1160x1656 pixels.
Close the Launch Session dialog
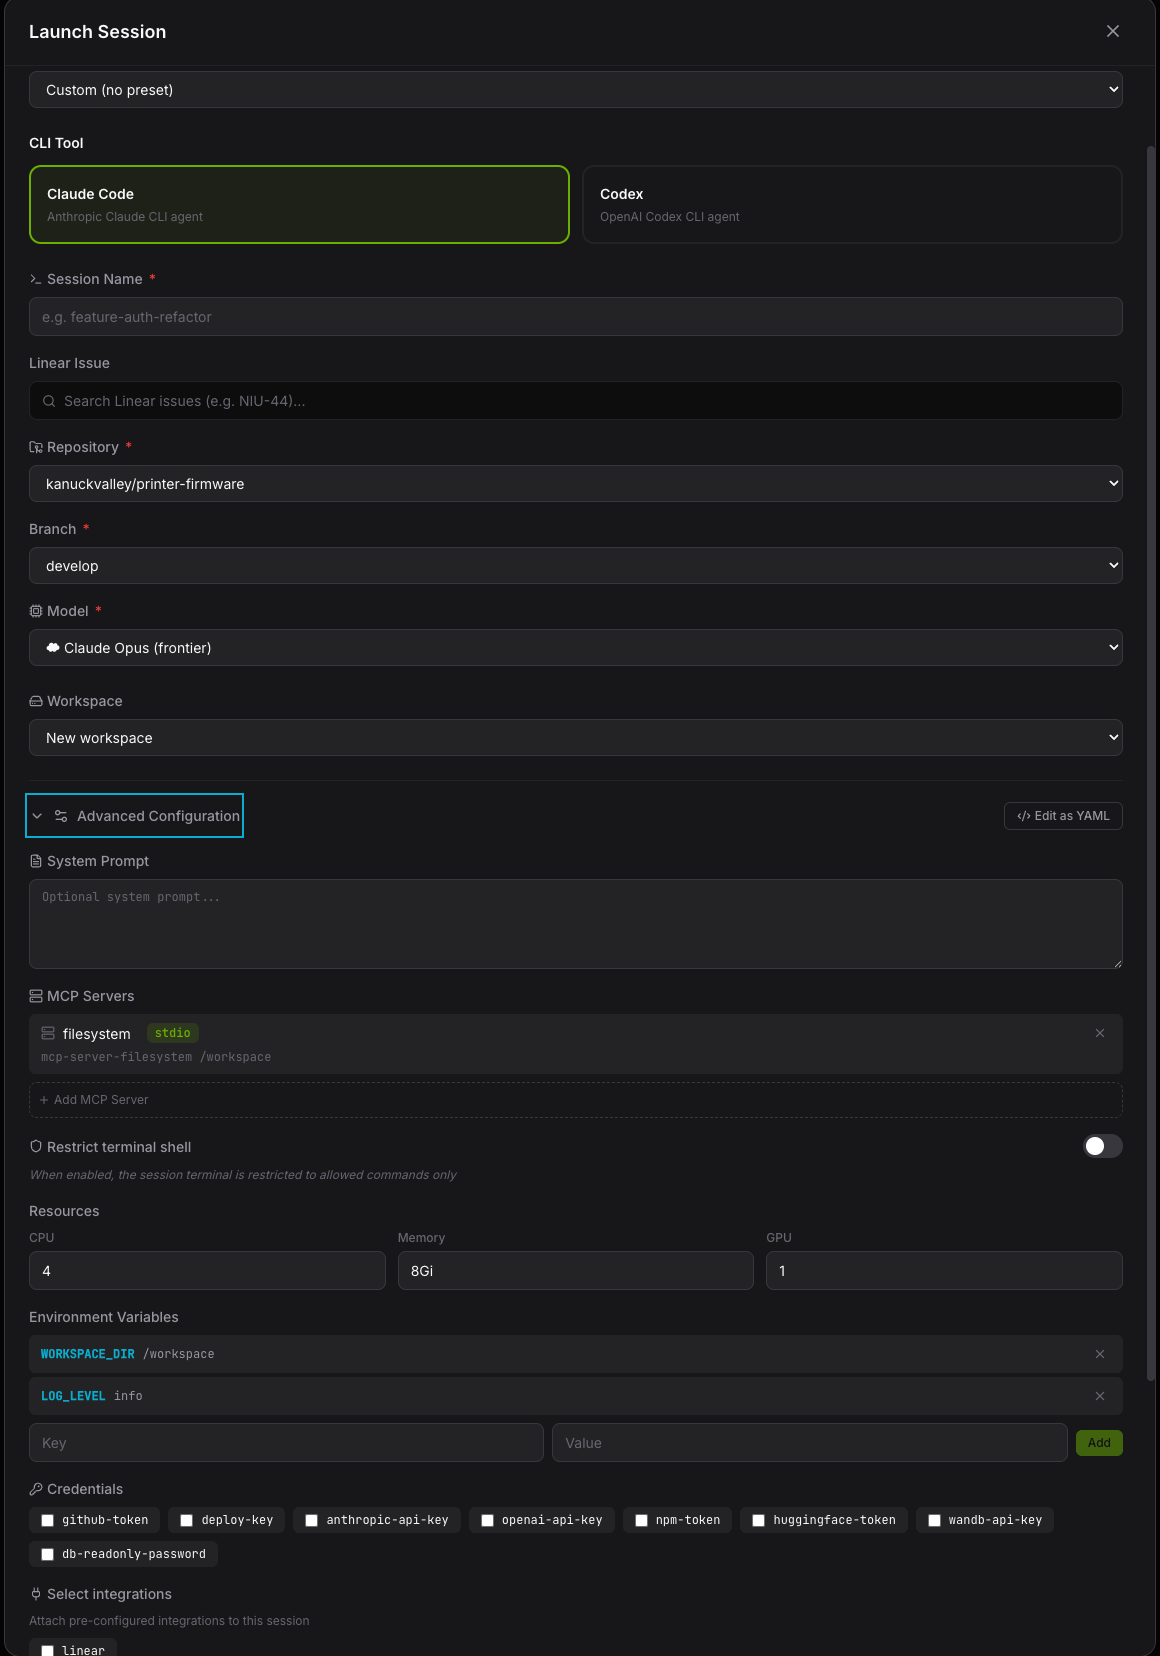pyautogui.click(x=1113, y=31)
